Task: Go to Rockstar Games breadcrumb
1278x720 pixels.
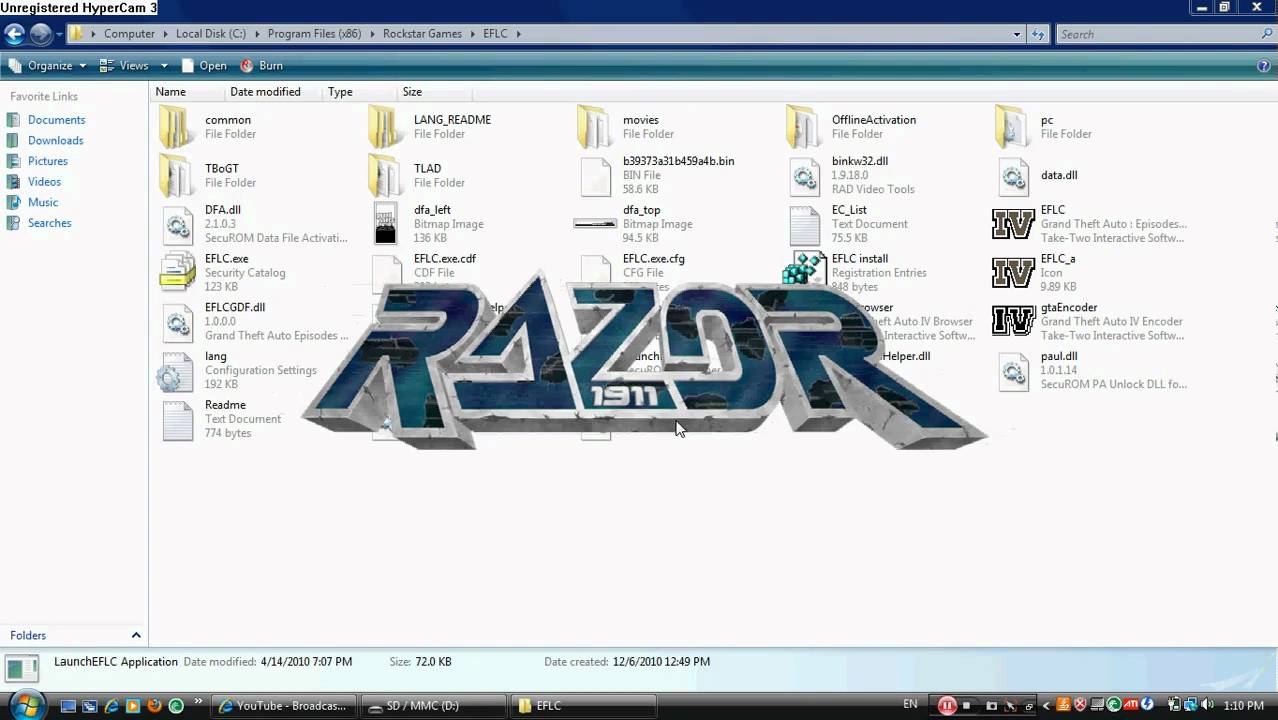Action: 422,34
